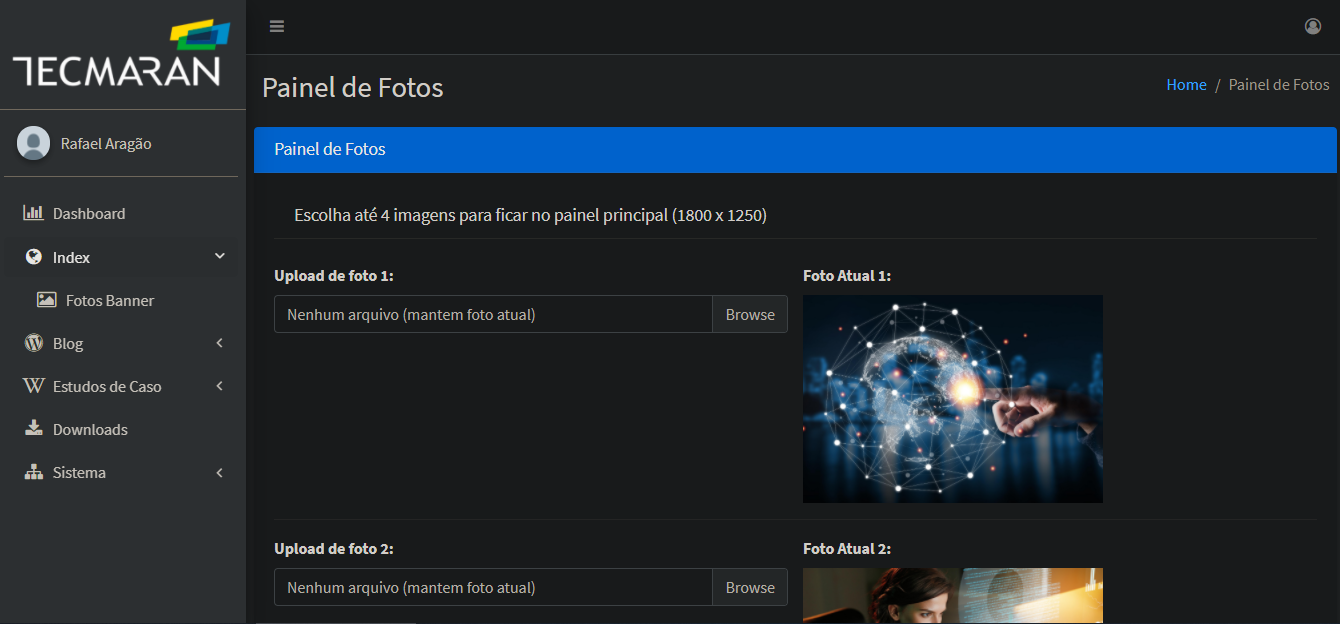The height and width of the screenshot is (624, 1340).
Task: Select the Index menu item
Action: (x=123, y=257)
